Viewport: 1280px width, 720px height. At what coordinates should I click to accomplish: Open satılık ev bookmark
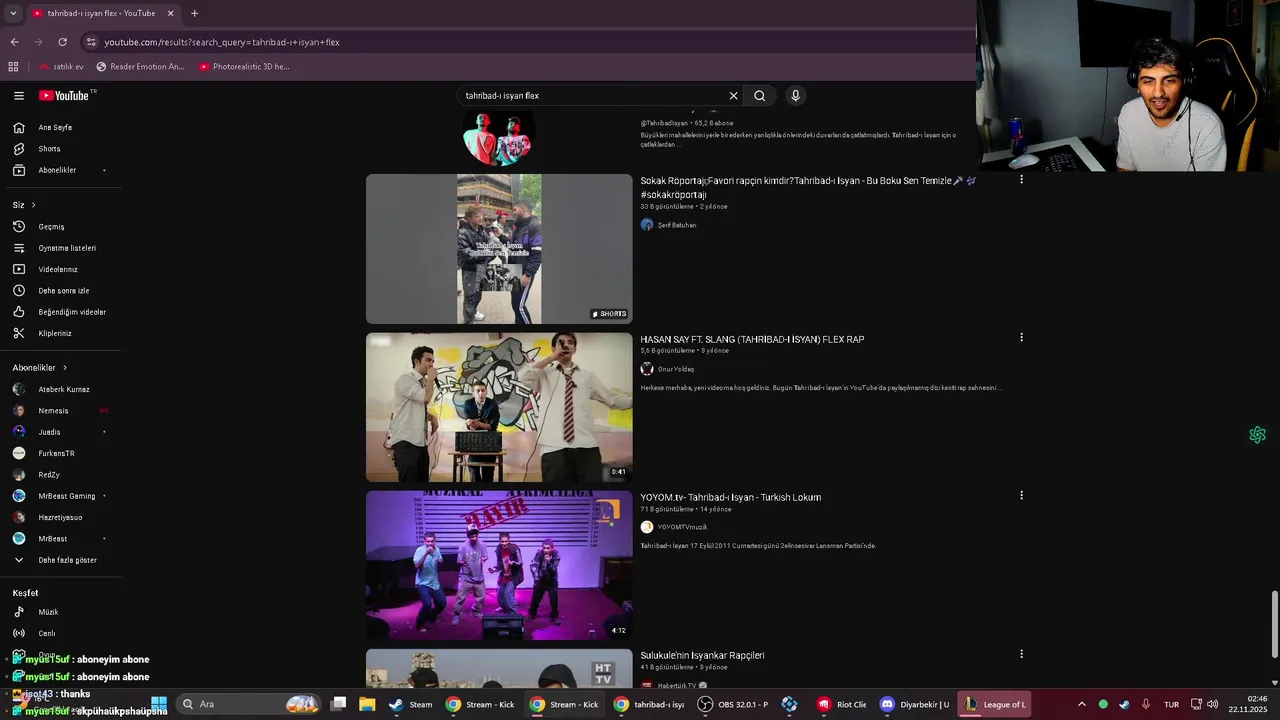coord(61,67)
